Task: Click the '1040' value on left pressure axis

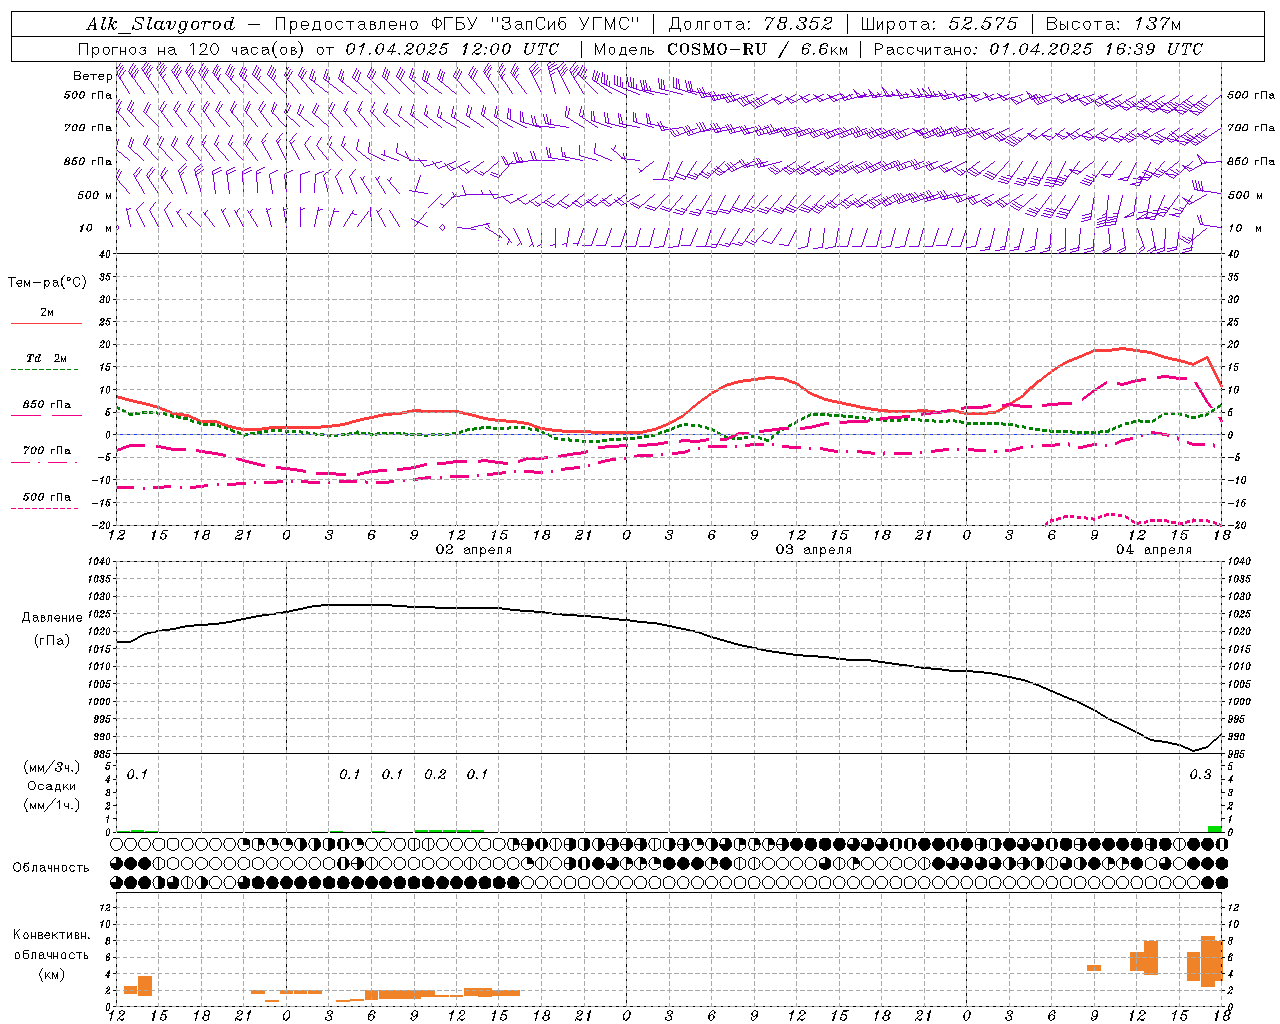Action: click(97, 562)
